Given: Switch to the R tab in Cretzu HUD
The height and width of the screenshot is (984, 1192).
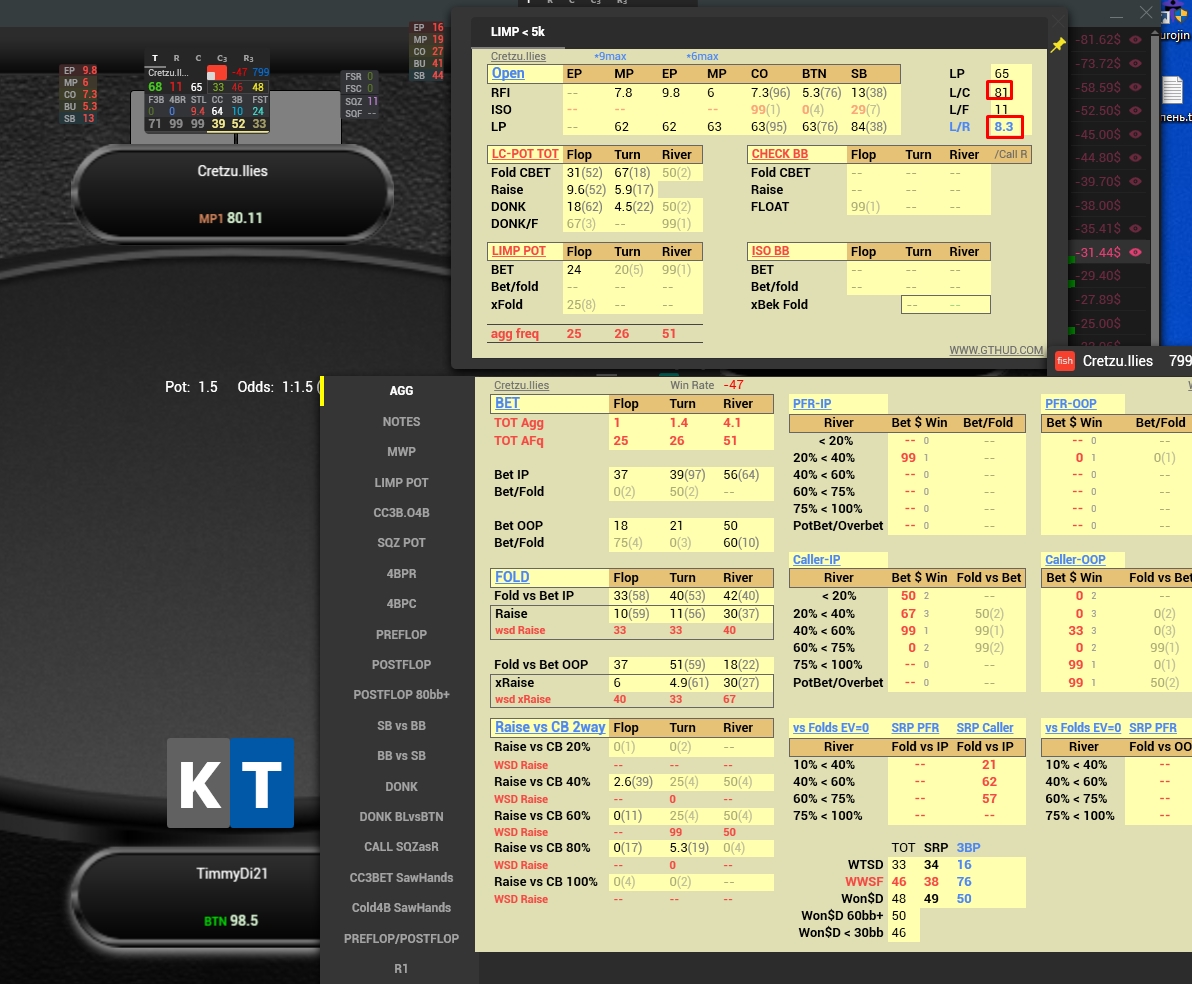Looking at the screenshot, I should (176, 58).
